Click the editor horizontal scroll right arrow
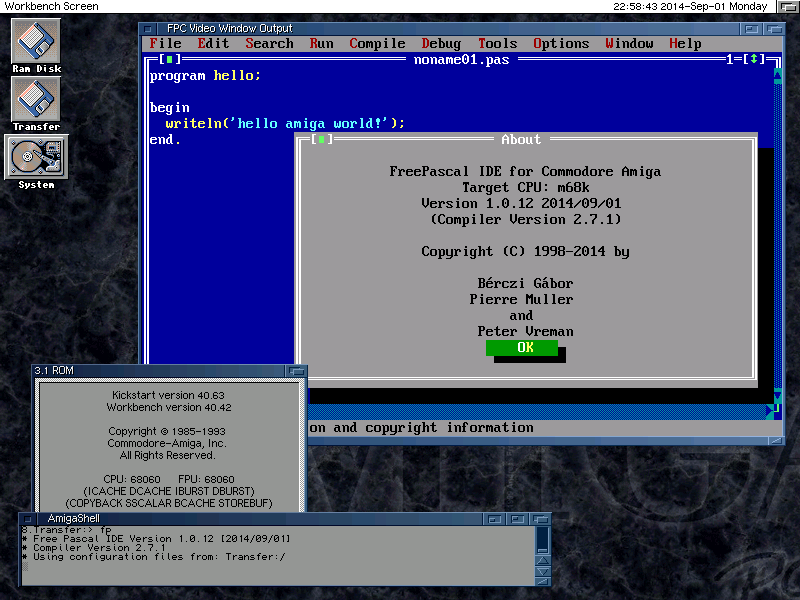This screenshot has height=600, width=800. coord(769,411)
